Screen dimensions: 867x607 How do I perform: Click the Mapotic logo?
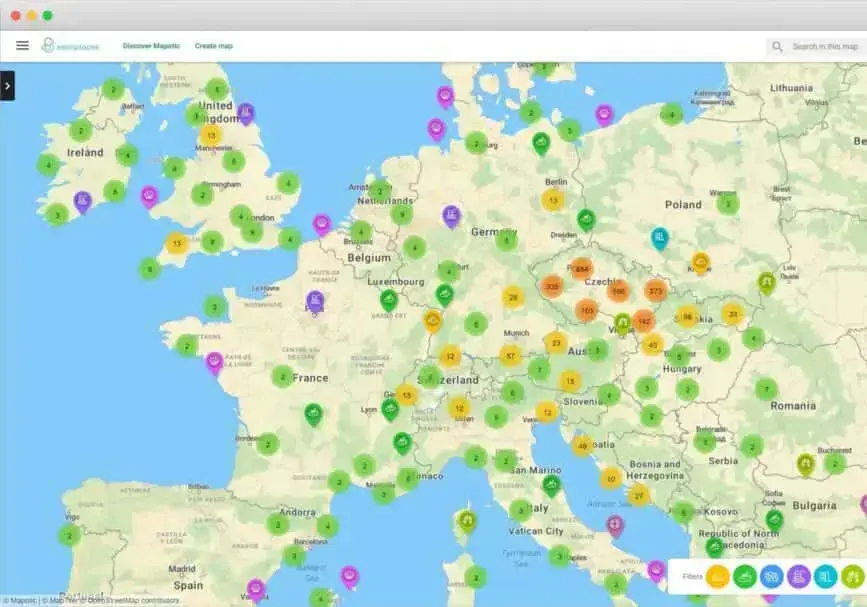coord(63,46)
